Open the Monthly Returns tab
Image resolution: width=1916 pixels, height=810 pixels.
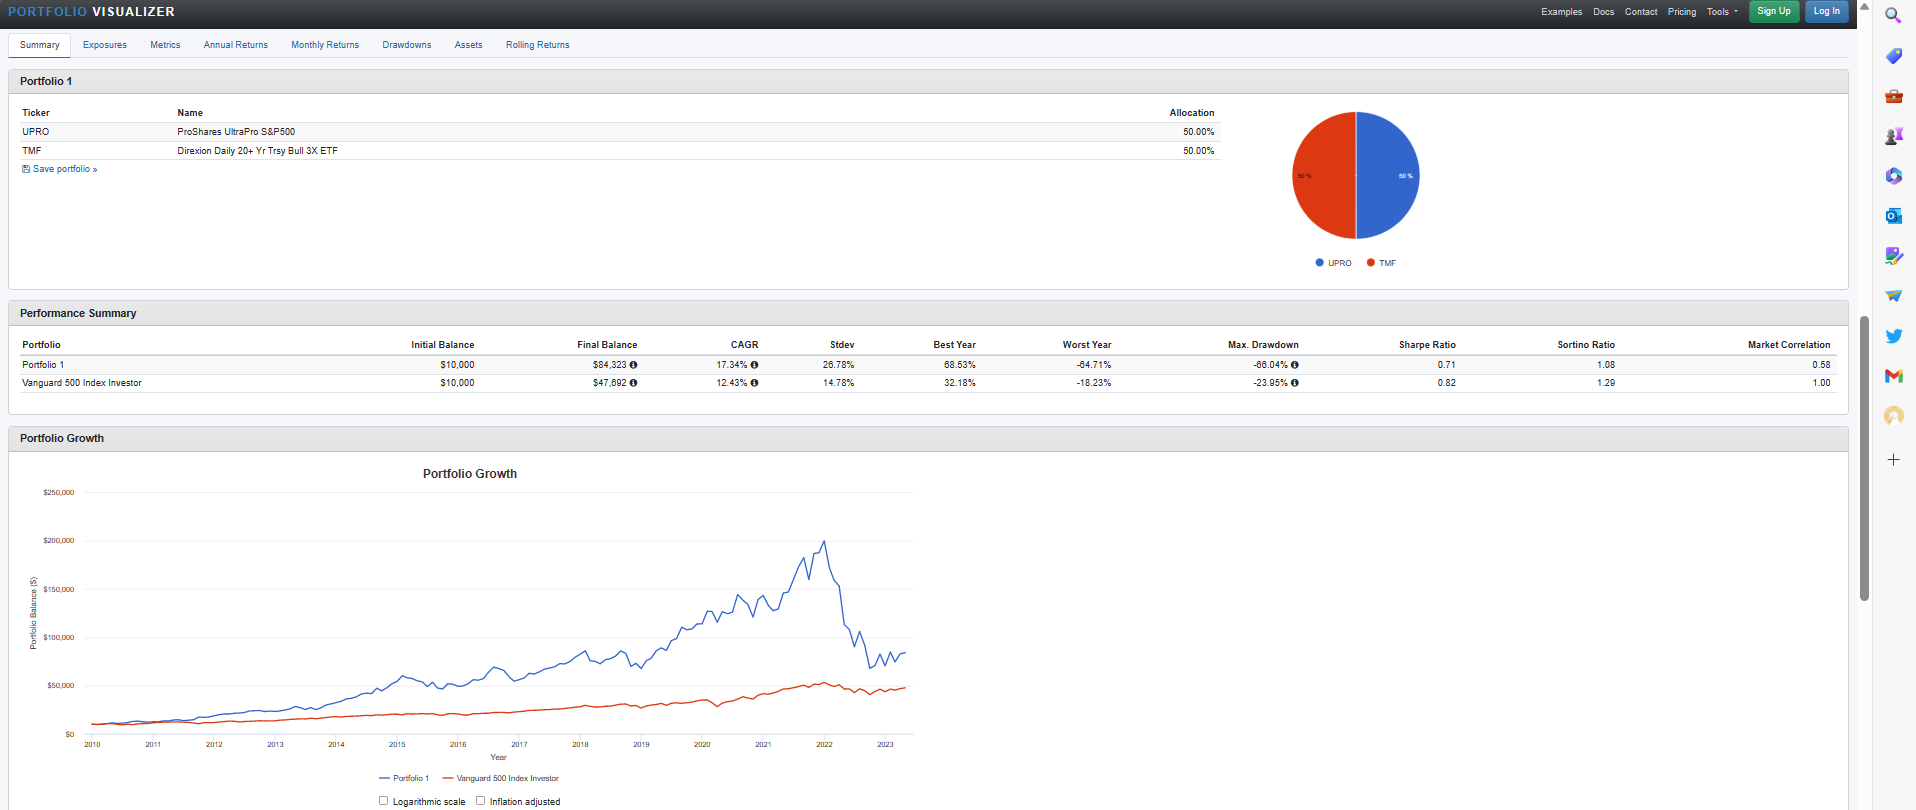(x=325, y=45)
